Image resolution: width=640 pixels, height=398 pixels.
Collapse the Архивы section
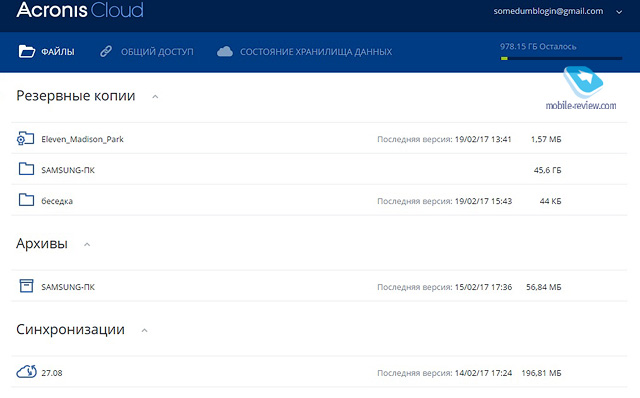pyautogui.click(x=87, y=245)
